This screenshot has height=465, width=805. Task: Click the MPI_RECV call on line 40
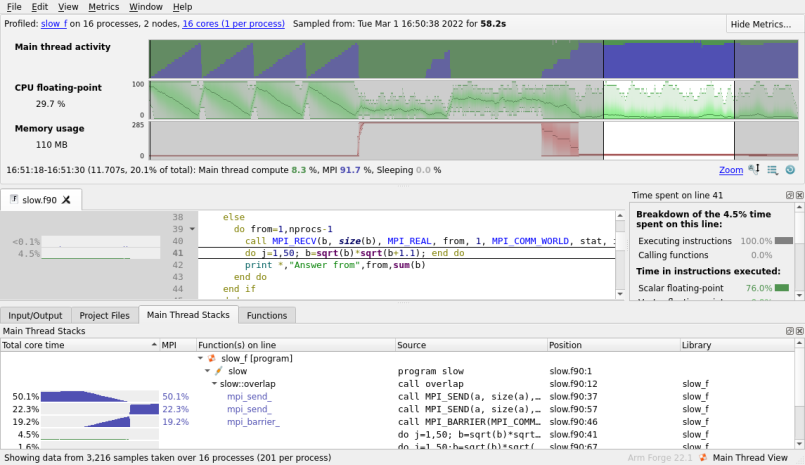coord(429,241)
